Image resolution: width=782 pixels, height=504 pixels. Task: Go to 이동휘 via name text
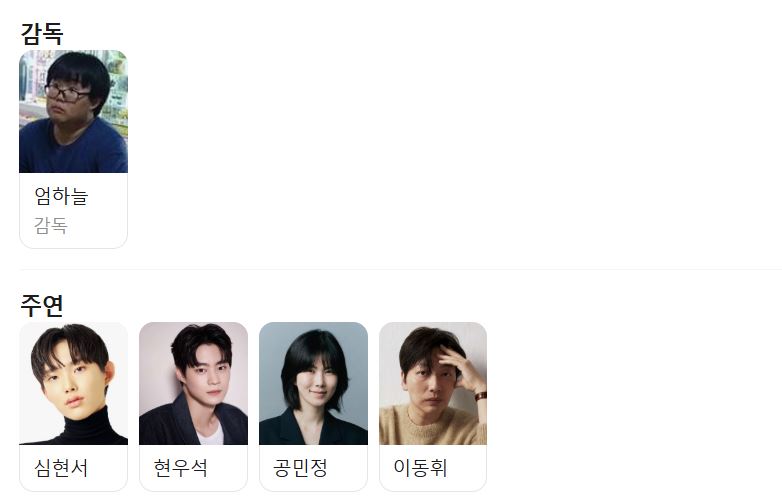(420, 468)
